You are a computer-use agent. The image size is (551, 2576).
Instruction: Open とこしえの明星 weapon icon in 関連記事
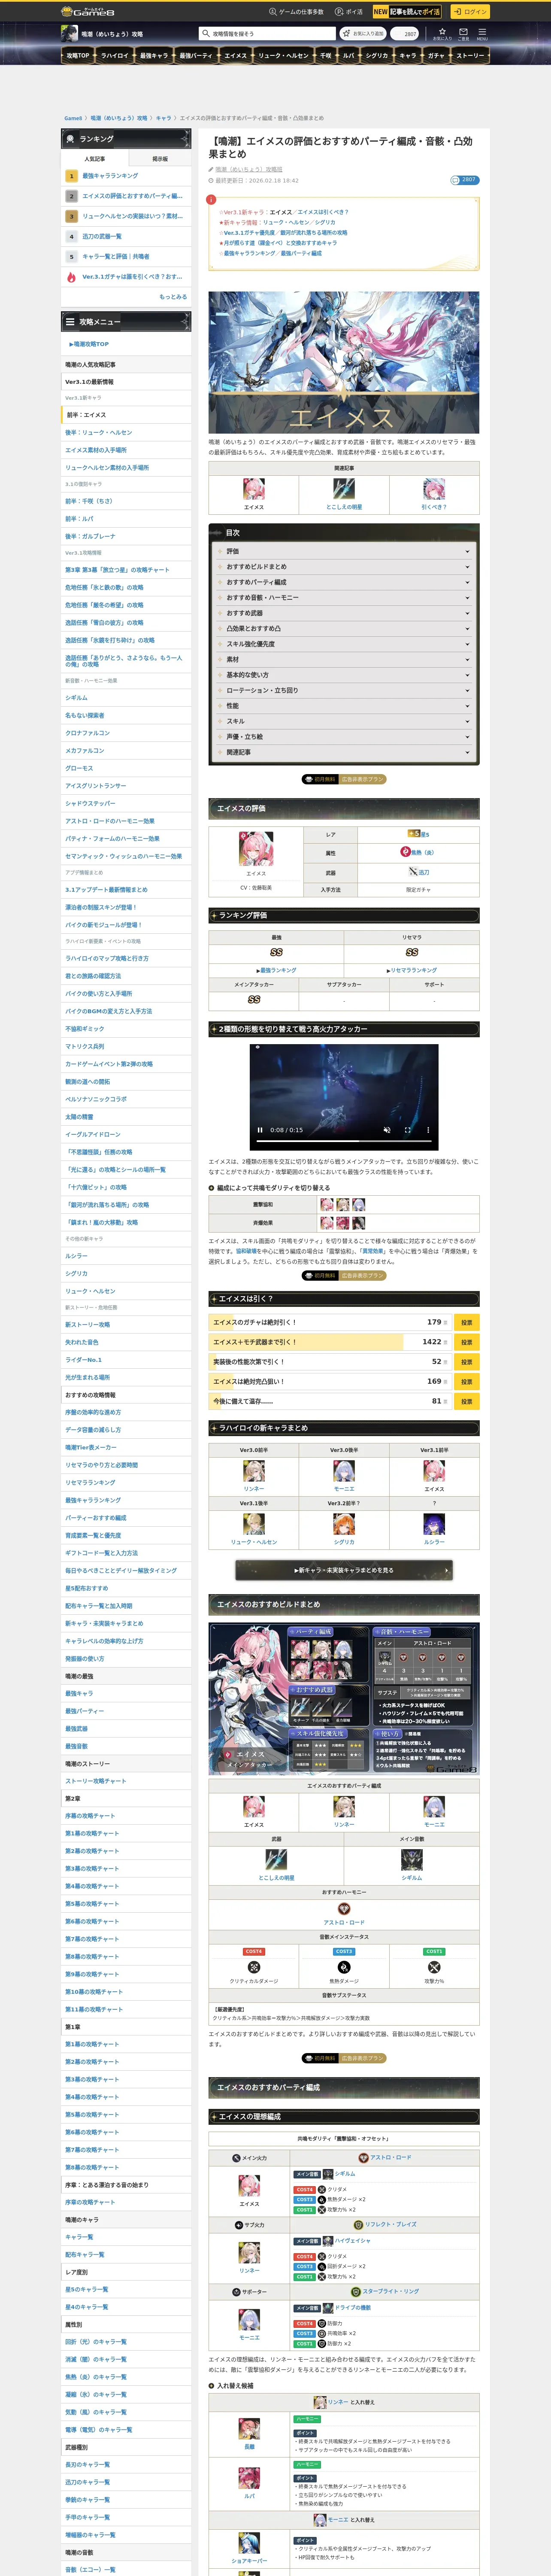(x=344, y=488)
